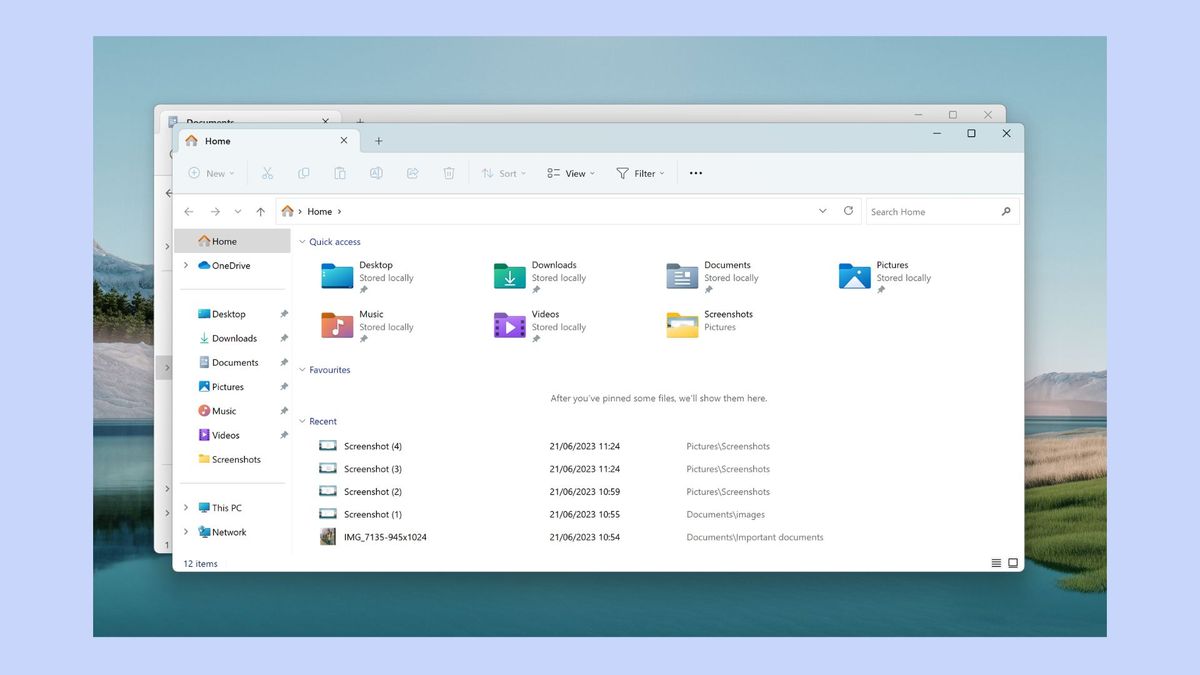Open the Filter menu

640,173
